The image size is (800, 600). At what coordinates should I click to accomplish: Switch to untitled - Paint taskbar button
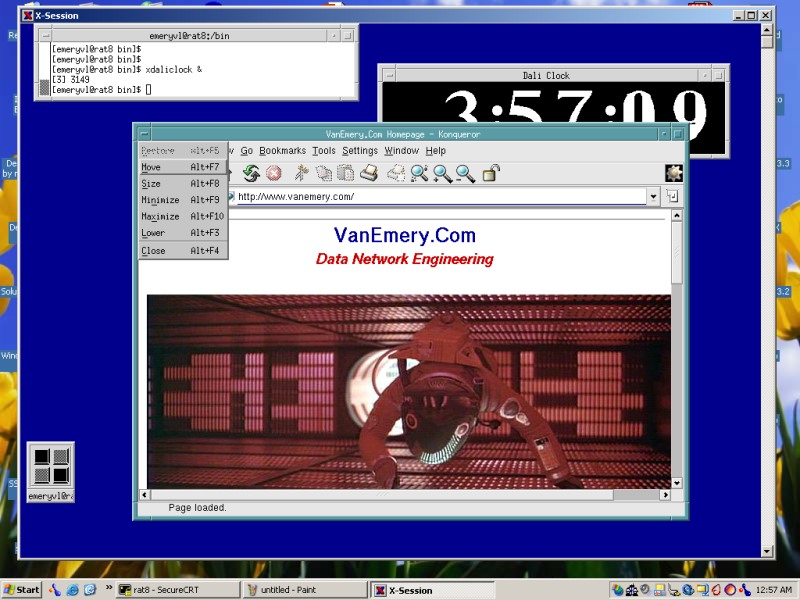tap(306, 590)
